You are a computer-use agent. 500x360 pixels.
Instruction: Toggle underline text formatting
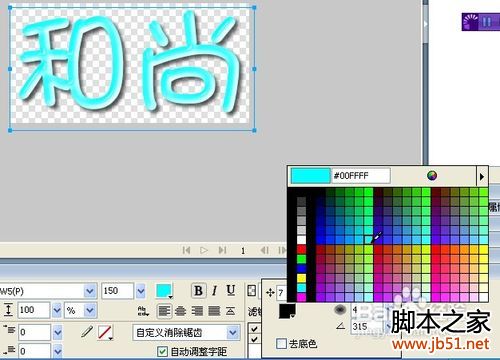pos(231,291)
